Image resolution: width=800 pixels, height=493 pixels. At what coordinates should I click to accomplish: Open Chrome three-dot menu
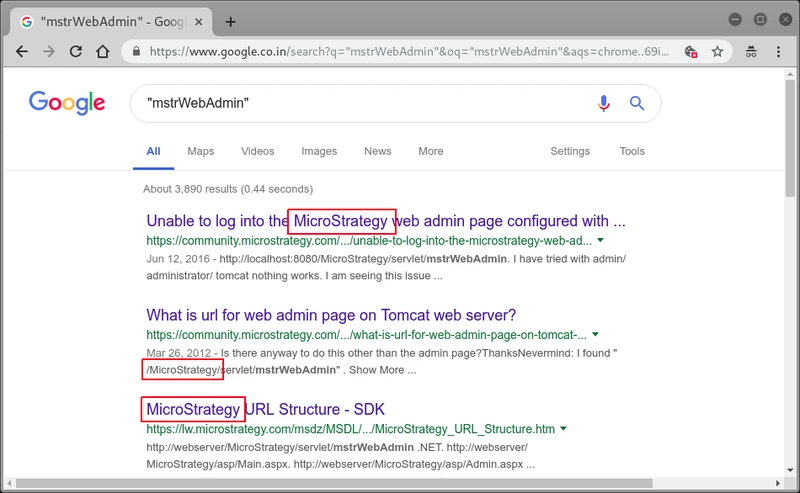click(778, 52)
